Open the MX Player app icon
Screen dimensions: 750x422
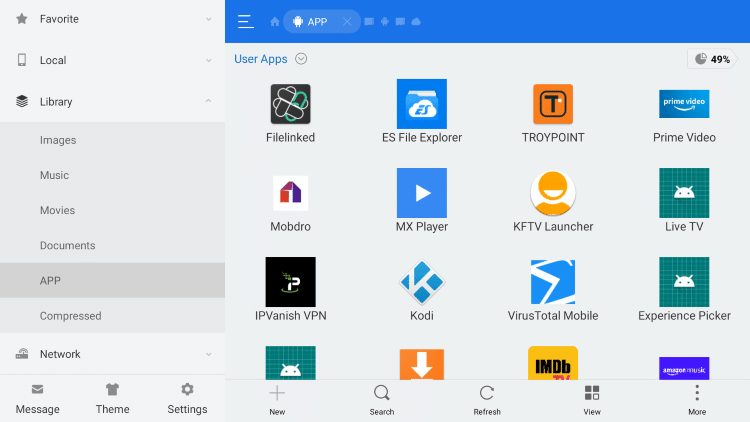[421, 193]
